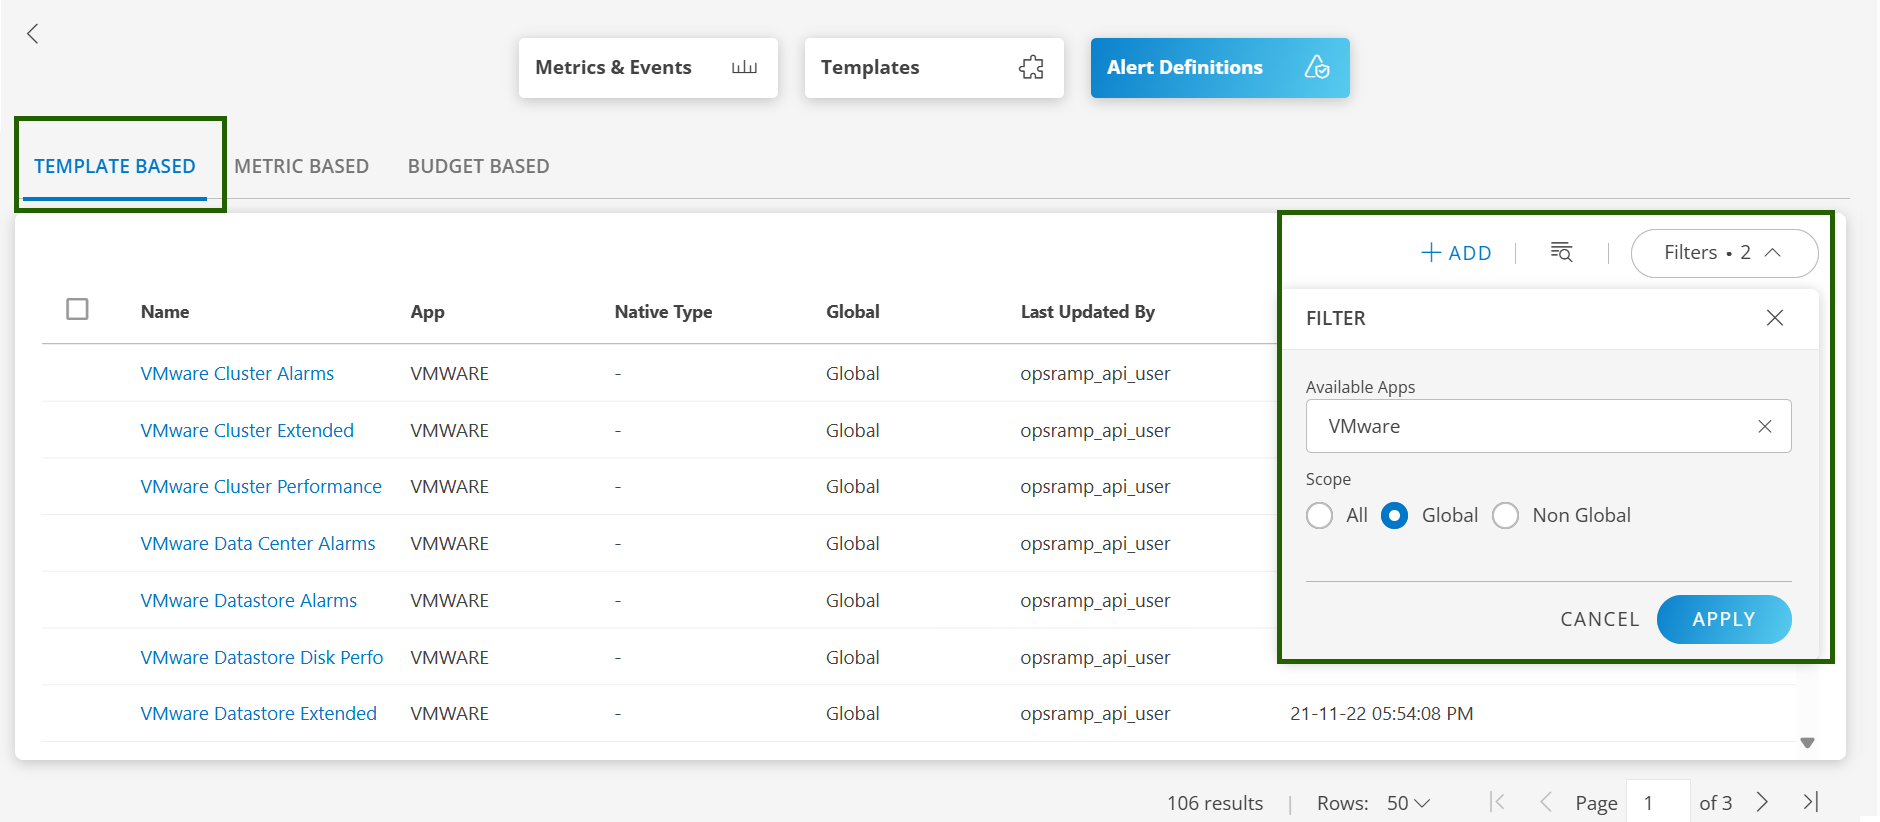Open the Rows per page dropdown
This screenshot has height=822, width=1880.
(1408, 803)
